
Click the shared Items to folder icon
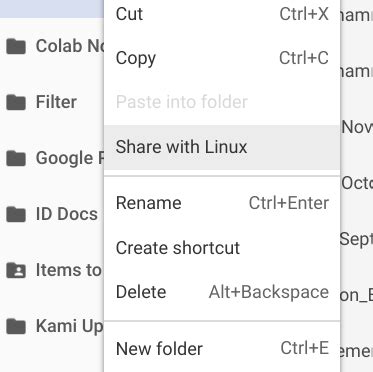tap(16, 270)
